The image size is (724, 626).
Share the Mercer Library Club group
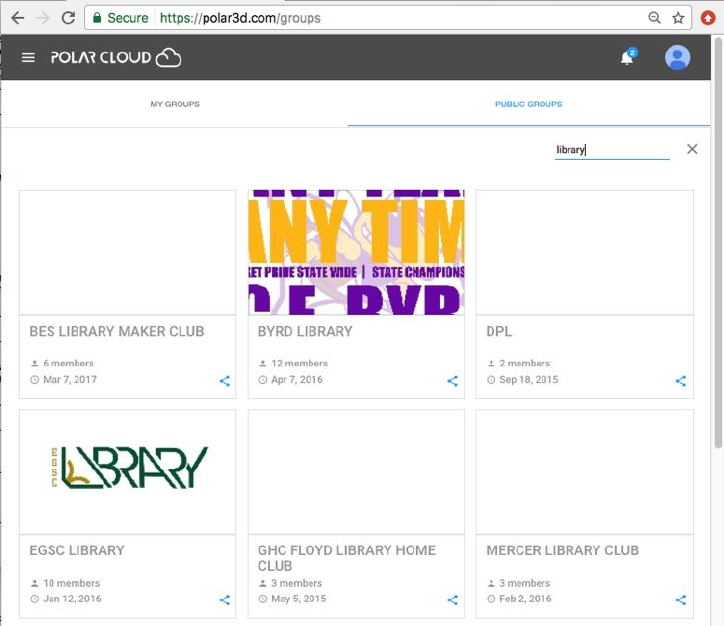click(x=681, y=600)
